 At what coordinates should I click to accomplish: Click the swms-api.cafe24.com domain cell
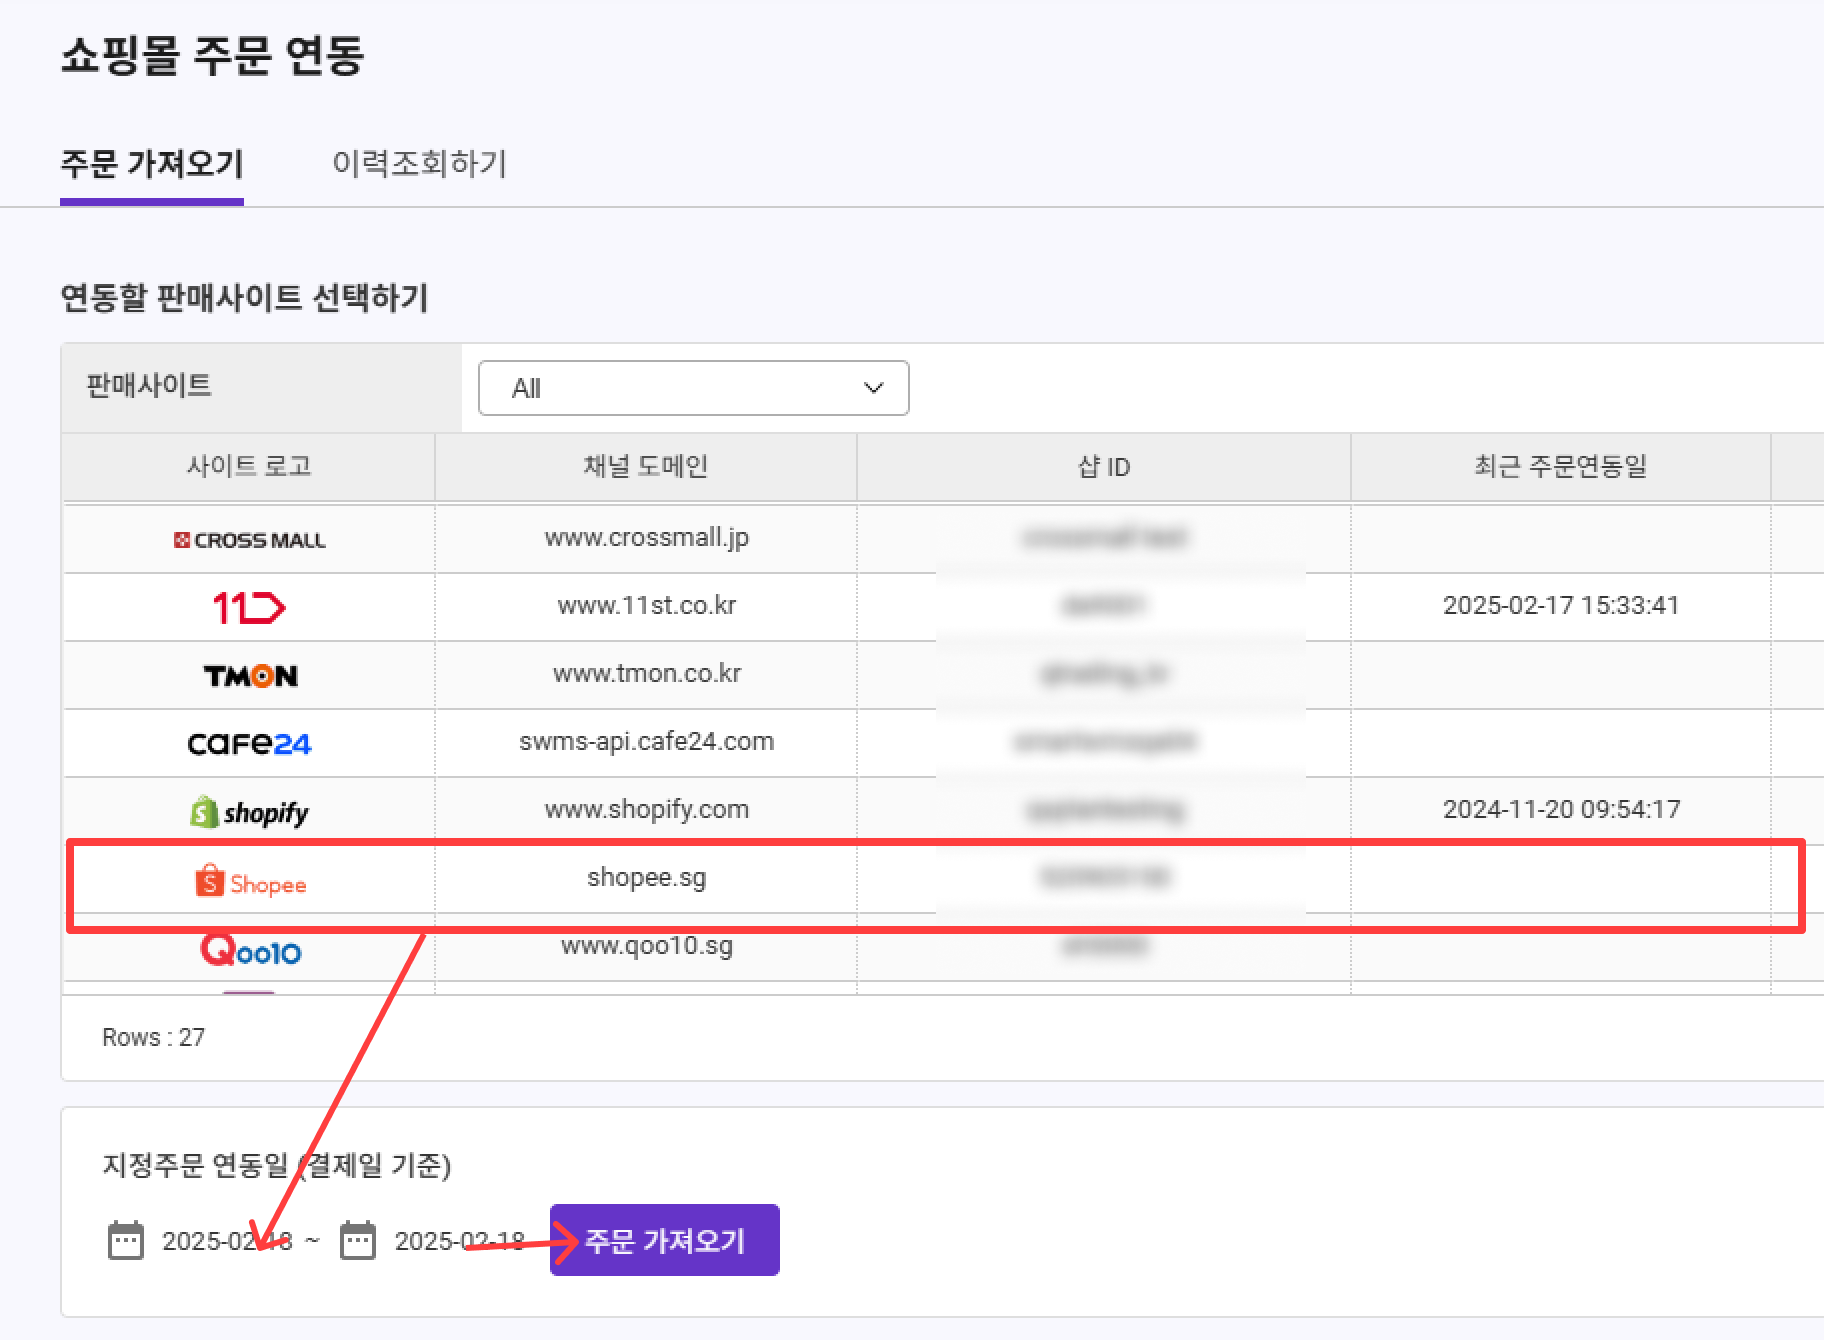coord(647,742)
